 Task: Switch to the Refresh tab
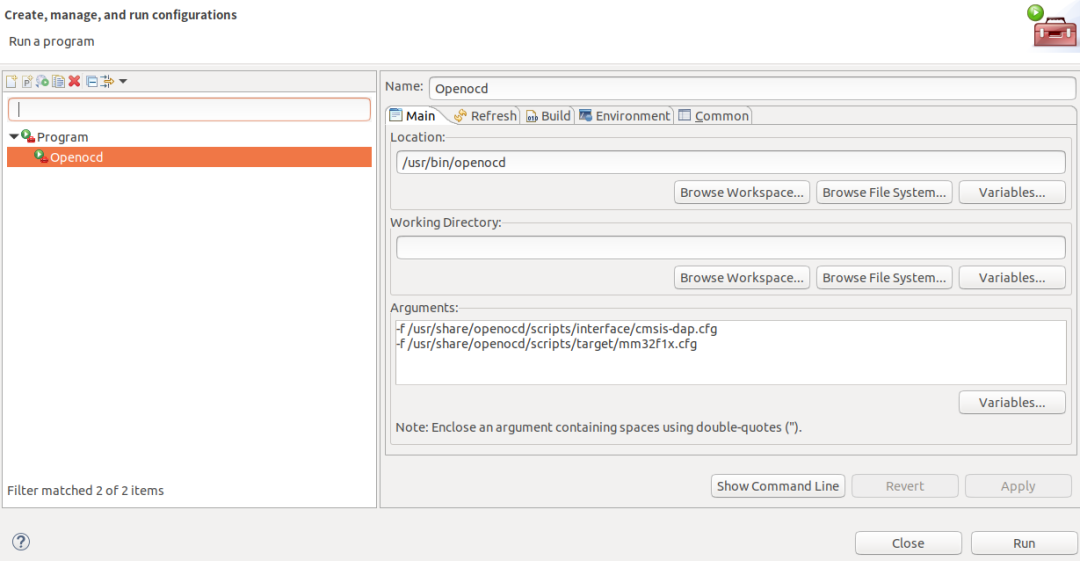click(x=486, y=116)
